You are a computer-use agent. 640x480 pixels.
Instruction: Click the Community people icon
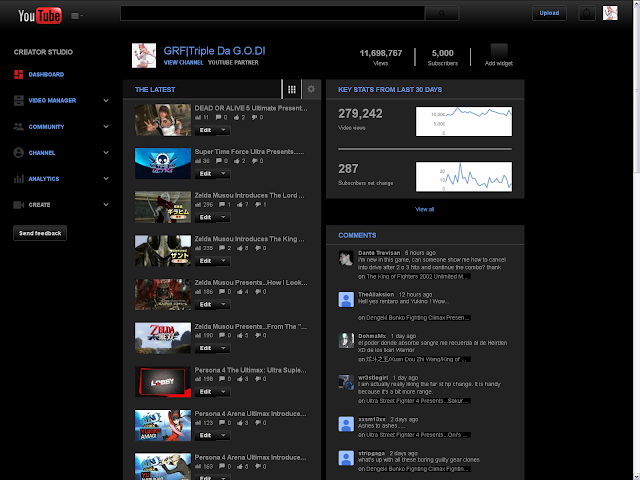[x=18, y=127]
